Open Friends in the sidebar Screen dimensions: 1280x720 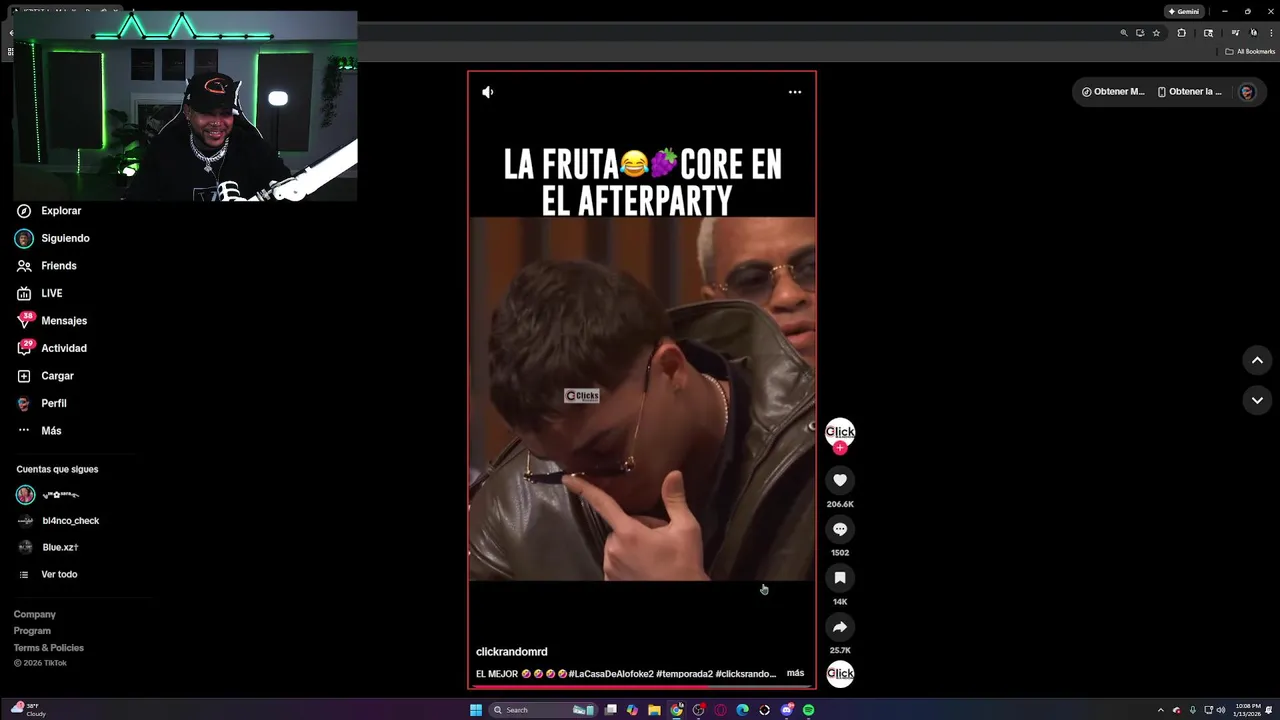coord(59,266)
